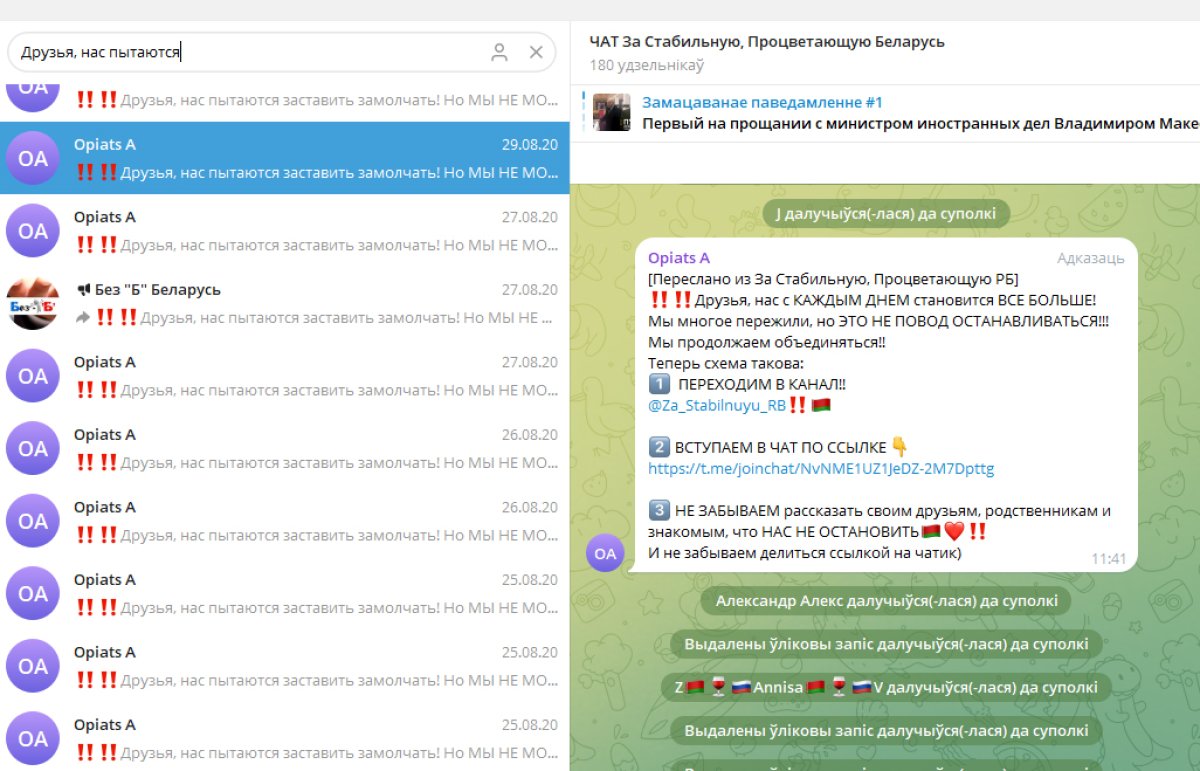
Task: Click "Адказаць" to reply to the message
Action: 1091,258
